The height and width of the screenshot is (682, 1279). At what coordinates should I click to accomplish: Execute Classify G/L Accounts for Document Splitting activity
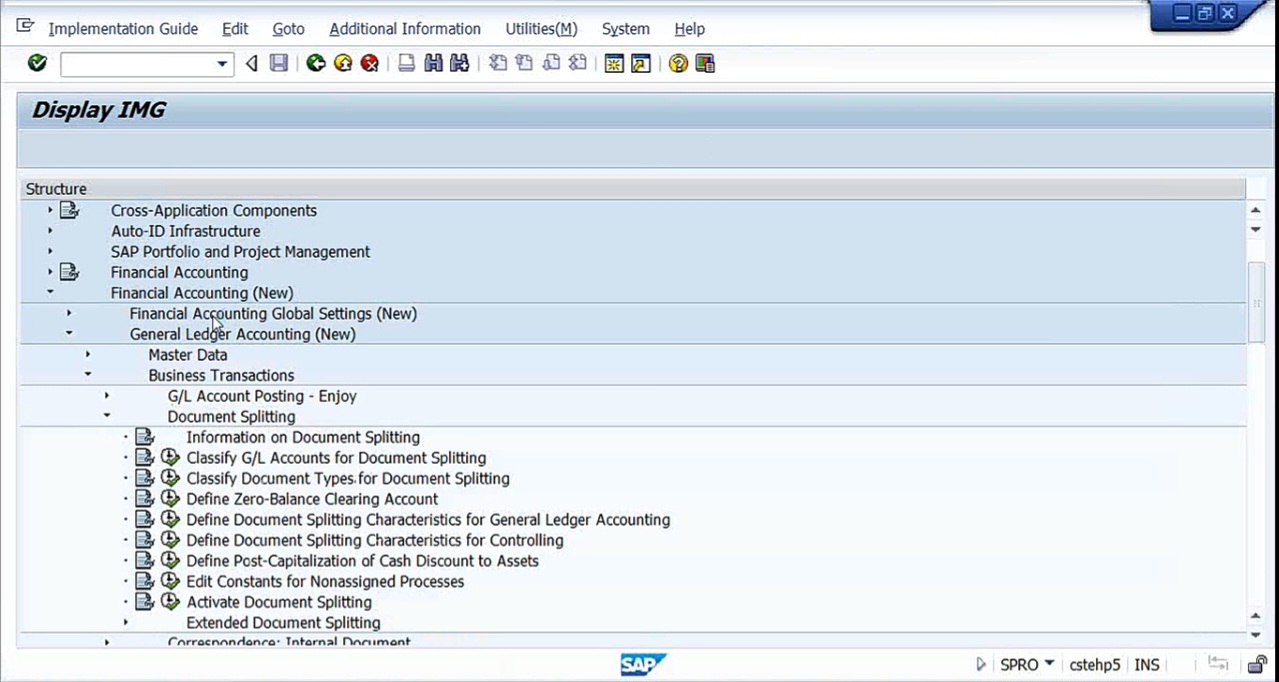coord(170,458)
